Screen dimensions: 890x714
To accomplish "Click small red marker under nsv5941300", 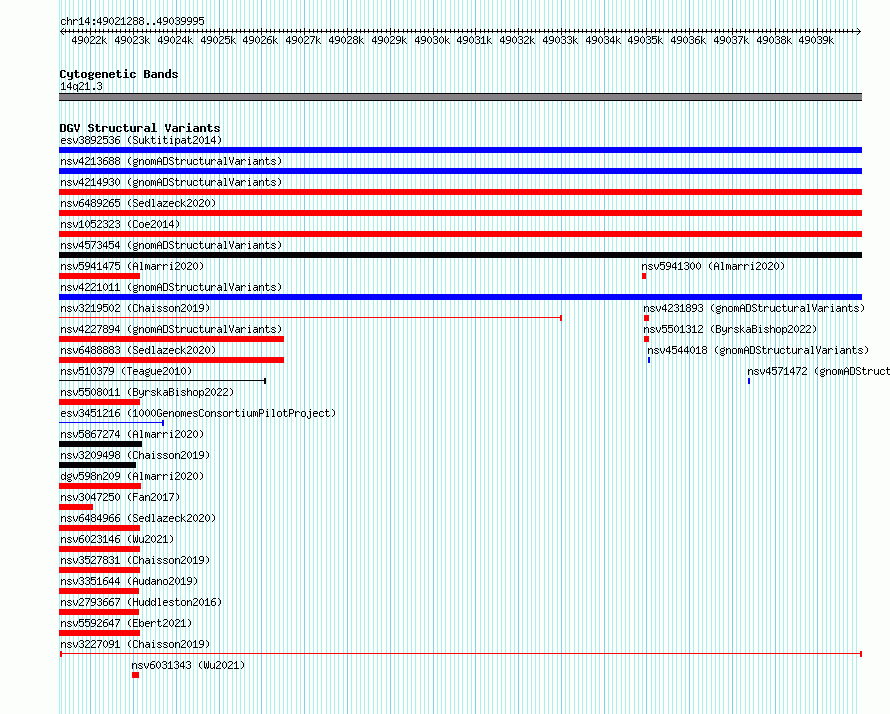I will coord(644,276).
